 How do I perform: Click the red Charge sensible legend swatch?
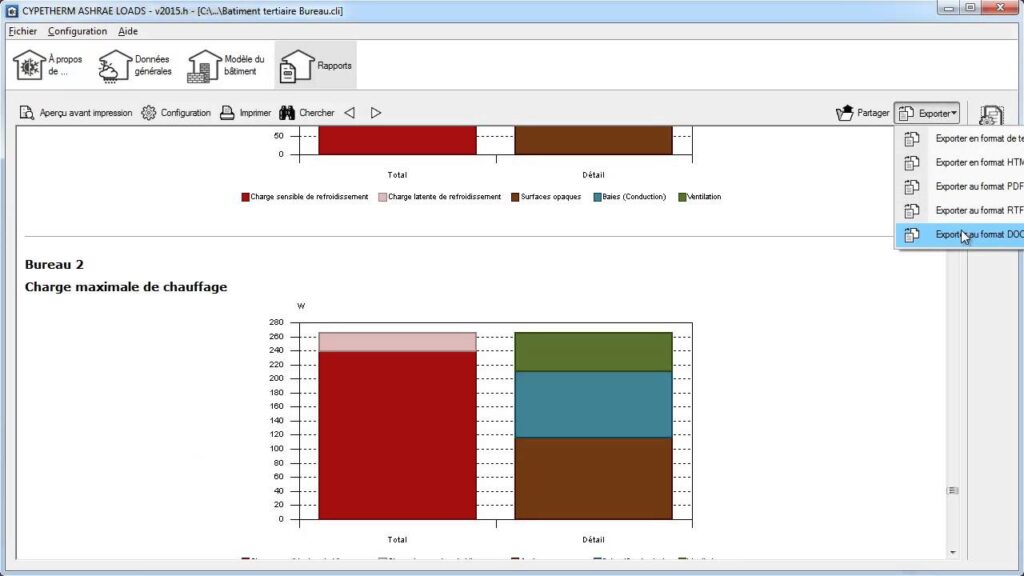point(245,197)
